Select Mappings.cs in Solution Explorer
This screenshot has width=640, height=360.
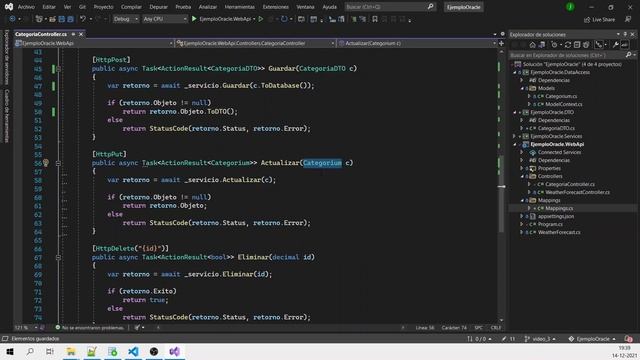[559, 208]
